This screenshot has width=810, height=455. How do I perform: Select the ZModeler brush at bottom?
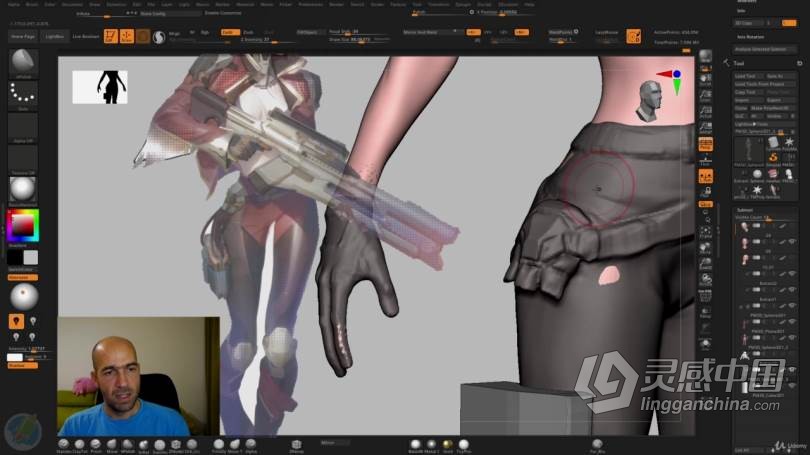(176, 444)
